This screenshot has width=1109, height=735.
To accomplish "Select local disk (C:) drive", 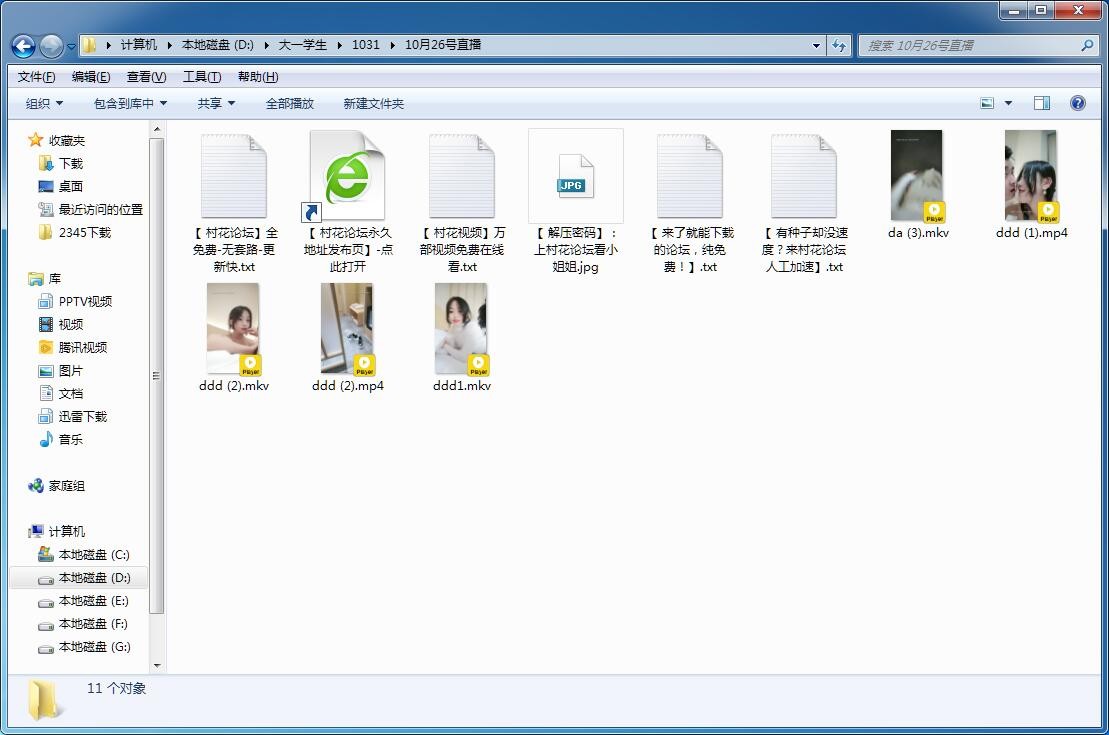I will point(93,554).
